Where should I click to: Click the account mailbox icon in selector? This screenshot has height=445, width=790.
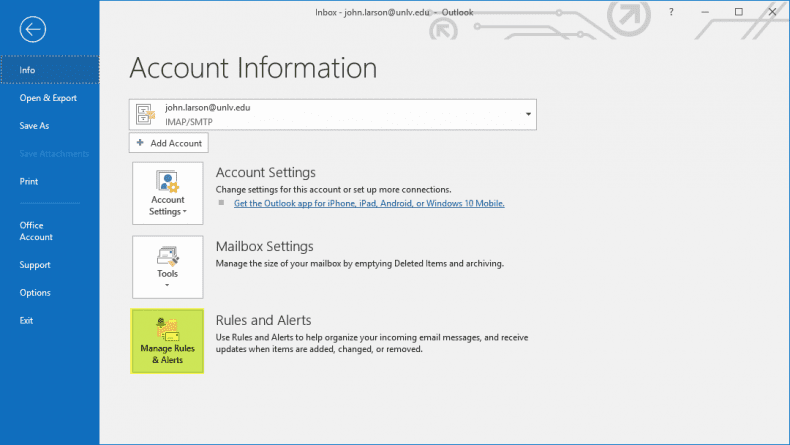(x=146, y=114)
